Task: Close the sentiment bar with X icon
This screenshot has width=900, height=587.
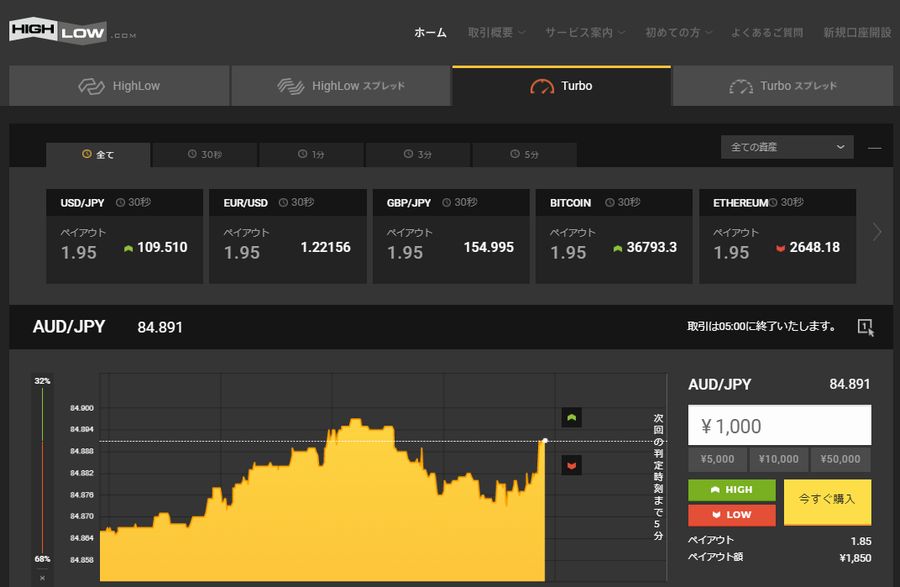Action: tap(42, 578)
